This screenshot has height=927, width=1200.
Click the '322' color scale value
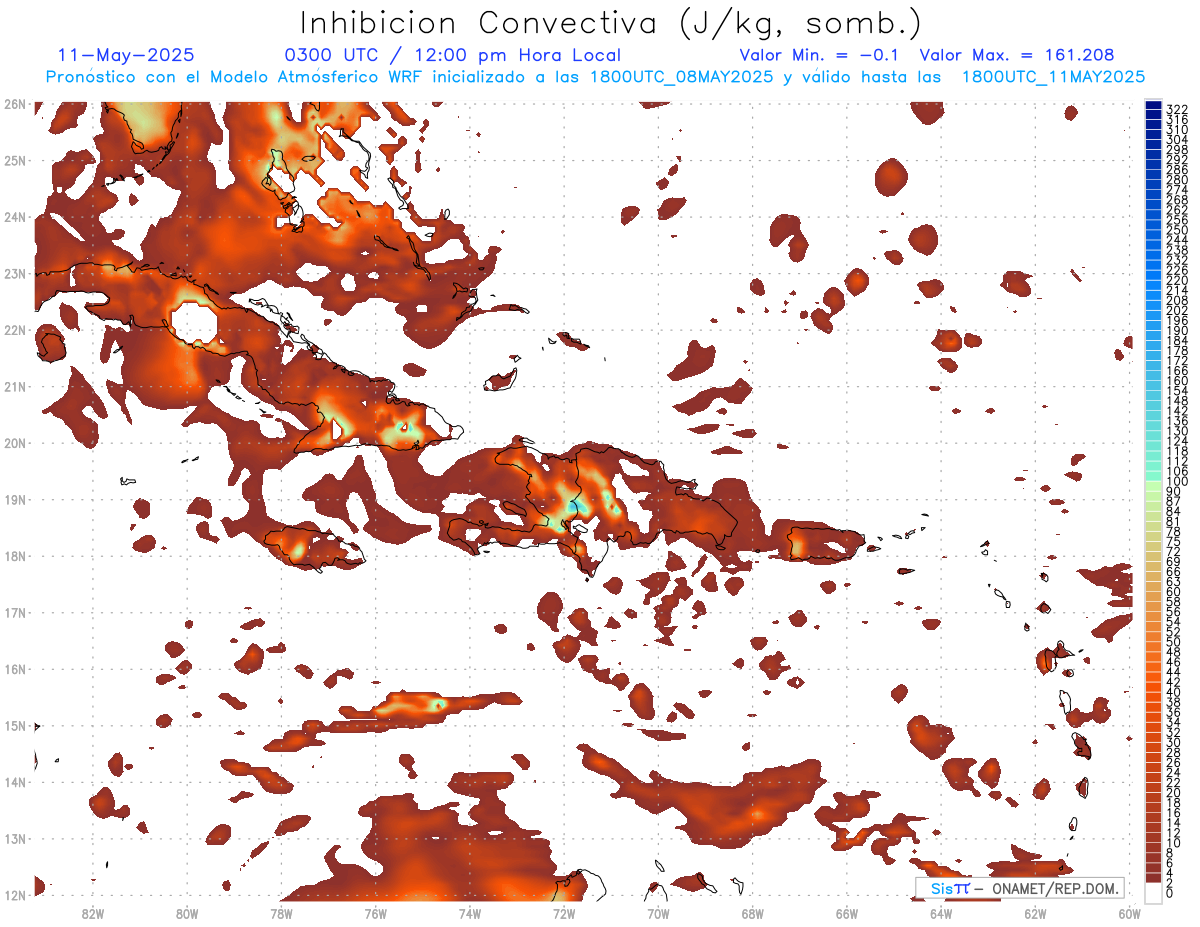(x=1176, y=109)
